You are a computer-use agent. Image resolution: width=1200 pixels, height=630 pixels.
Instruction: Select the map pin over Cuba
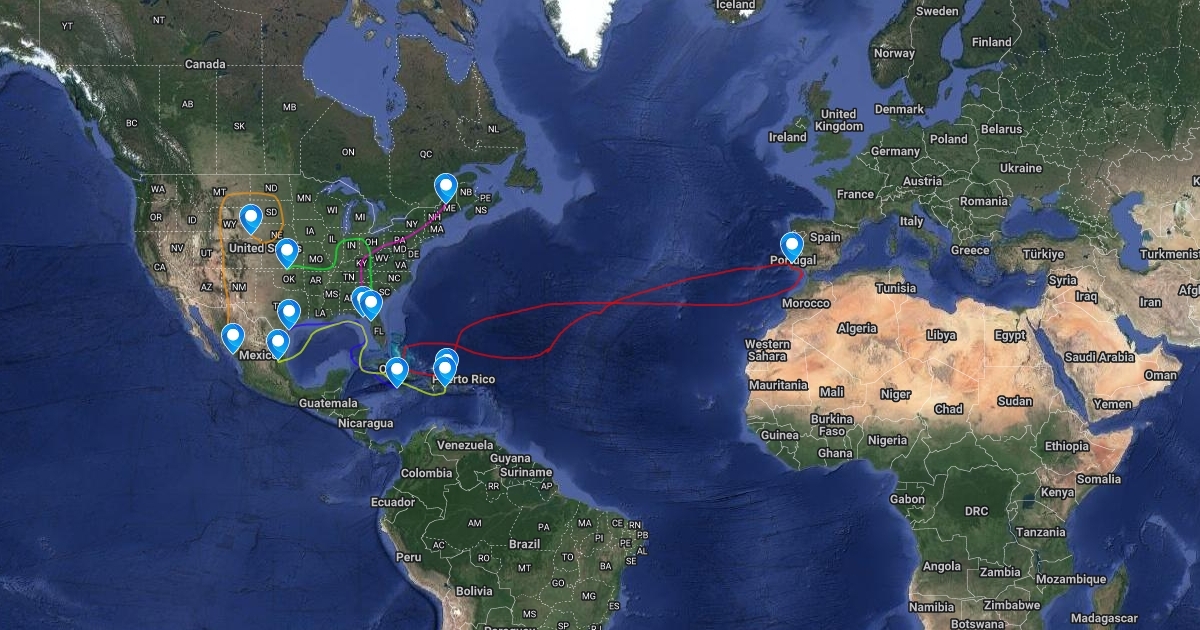[x=397, y=372]
